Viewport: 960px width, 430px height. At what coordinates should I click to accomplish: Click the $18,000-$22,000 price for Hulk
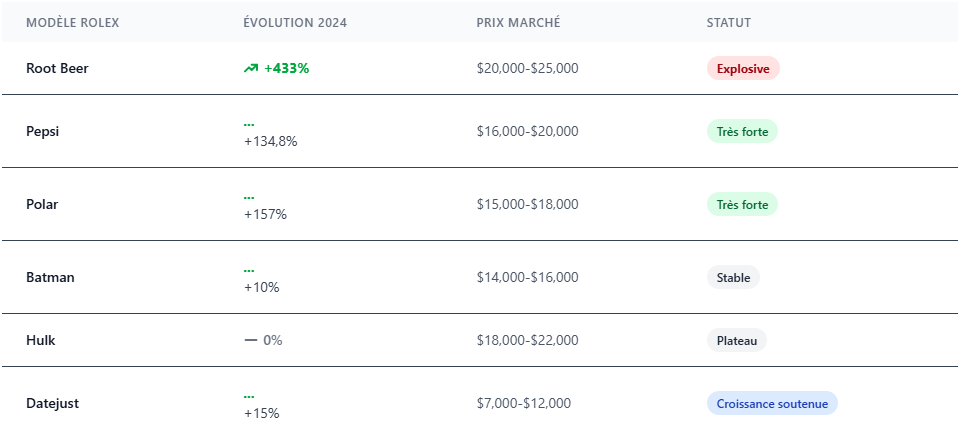[527, 340]
